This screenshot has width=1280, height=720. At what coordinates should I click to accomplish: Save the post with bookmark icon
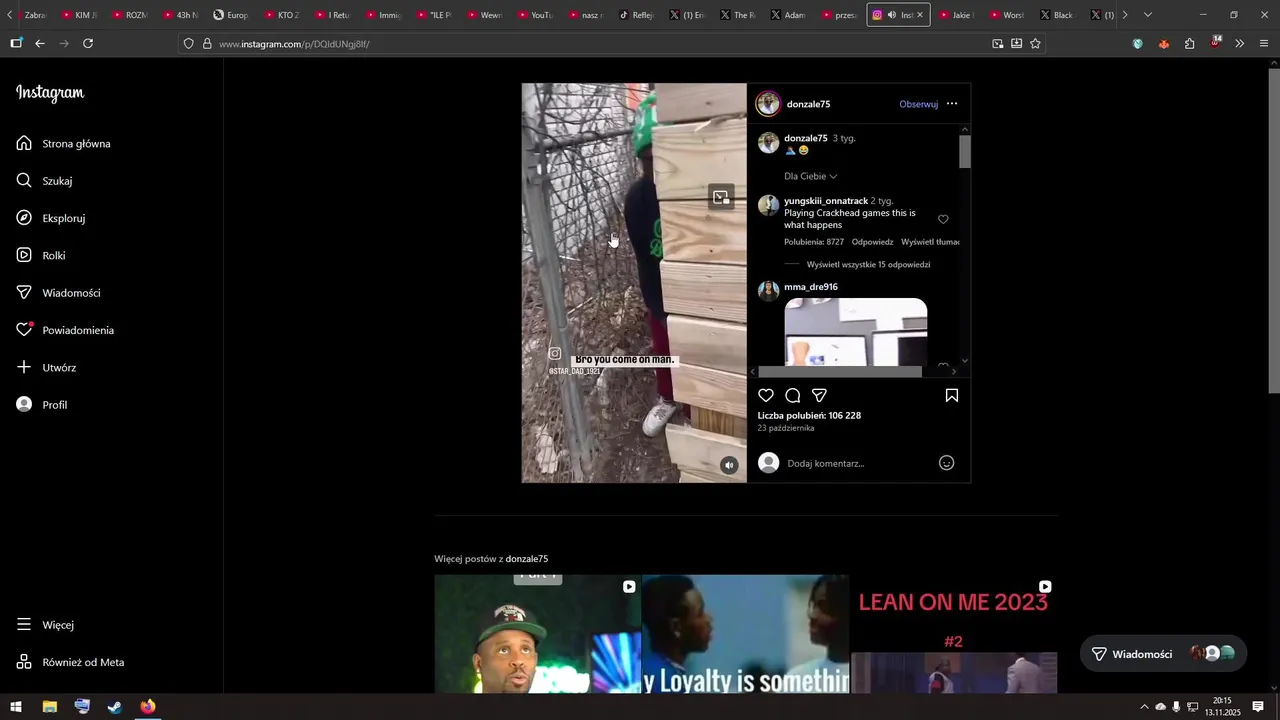click(x=952, y=395)
